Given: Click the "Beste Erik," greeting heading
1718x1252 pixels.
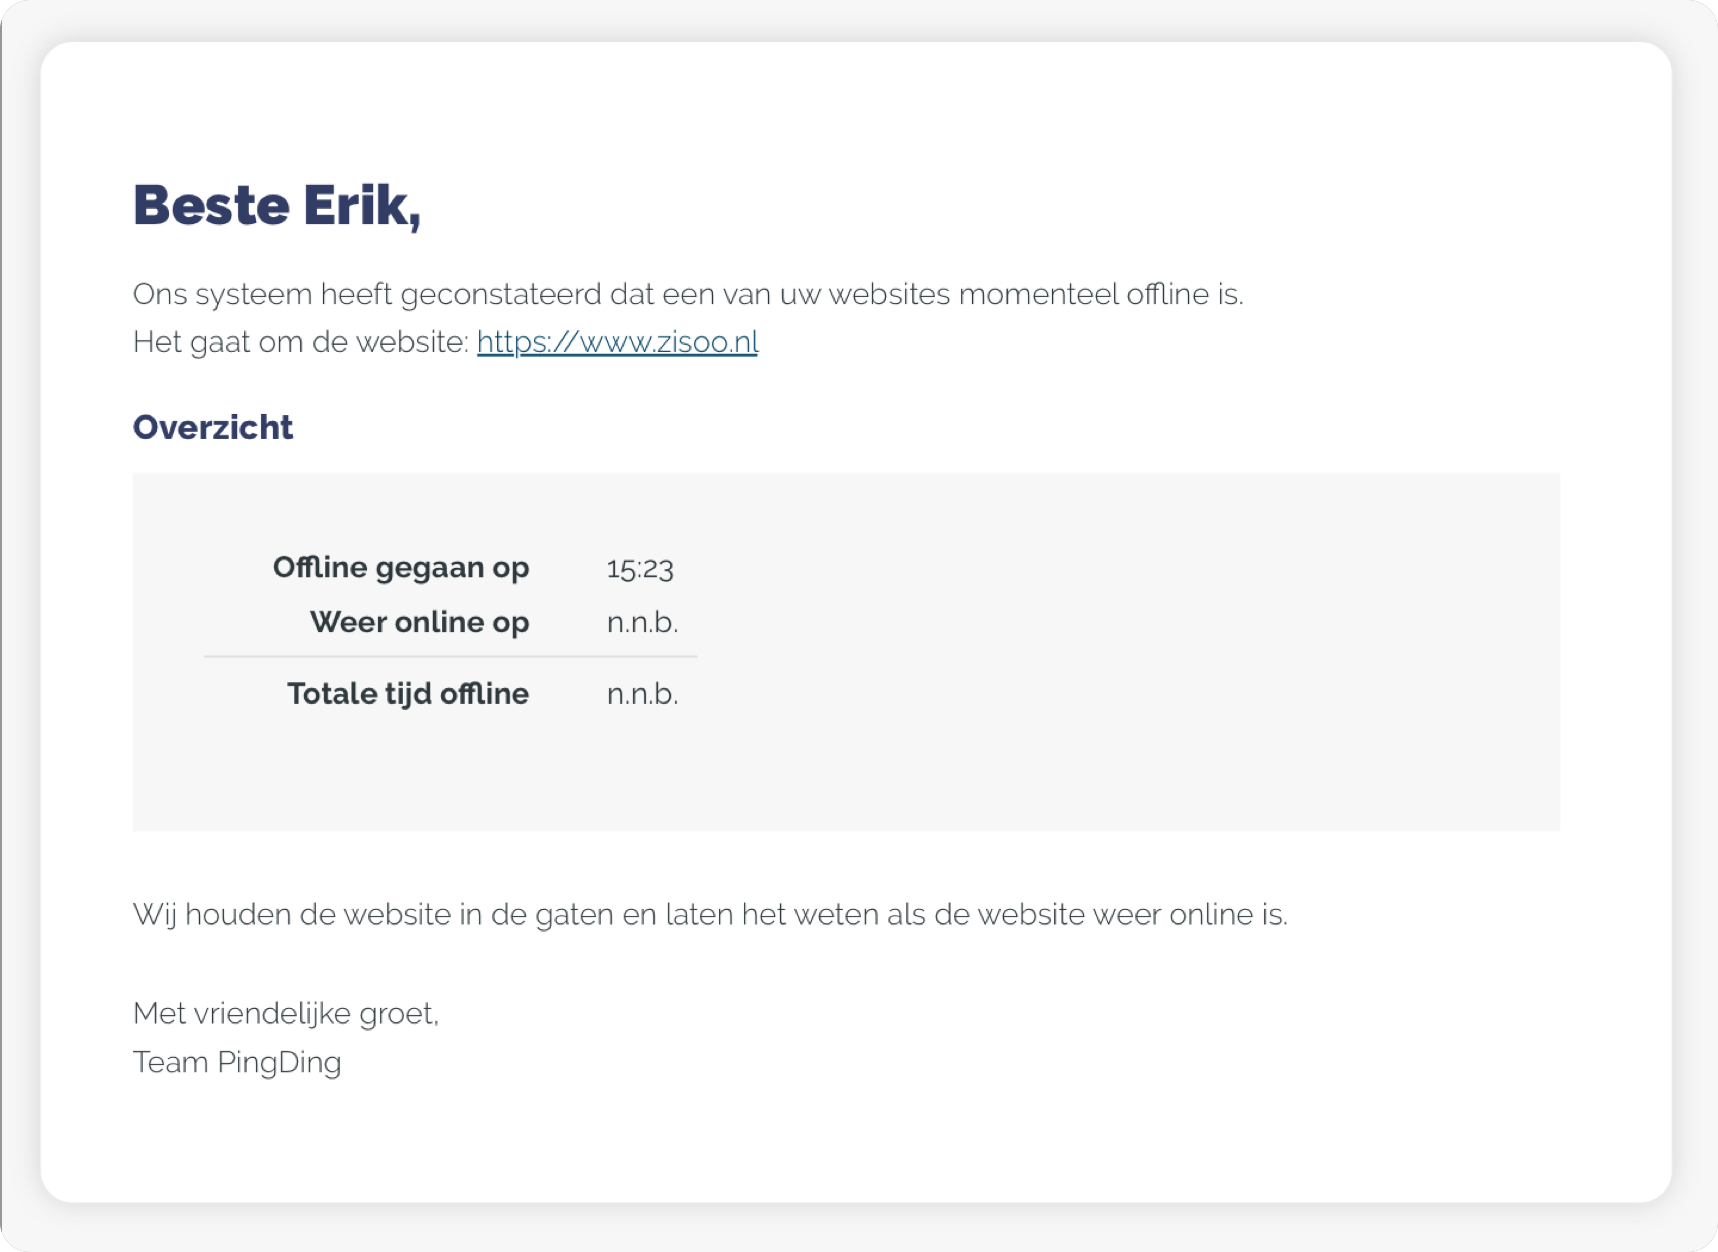Looking at the screenshot, I should [x=277, y=205].
